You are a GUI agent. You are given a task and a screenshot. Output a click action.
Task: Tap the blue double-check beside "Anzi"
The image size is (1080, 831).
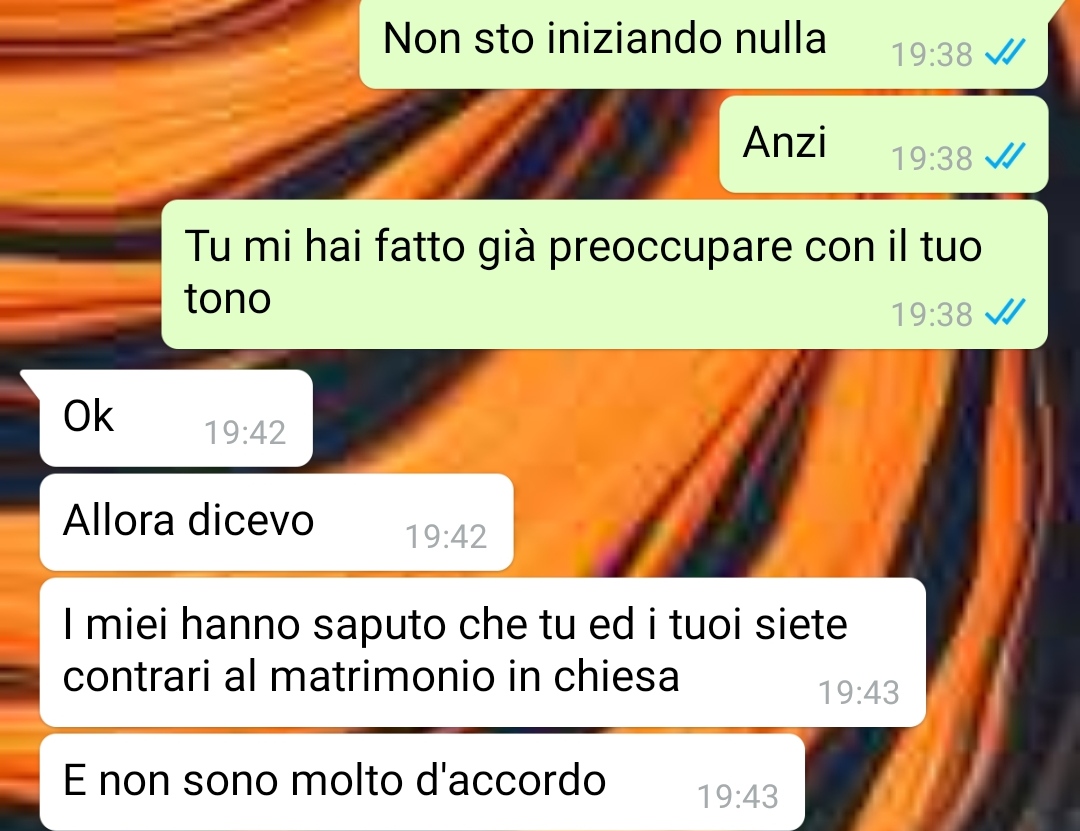(x=1005, y=156)
